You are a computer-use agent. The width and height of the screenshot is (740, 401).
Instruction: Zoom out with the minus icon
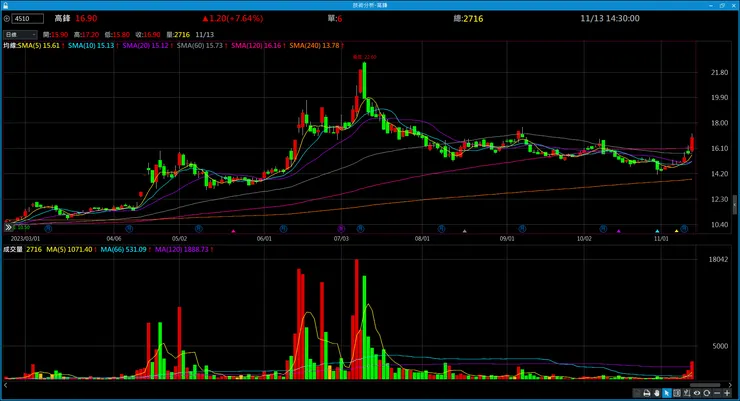coord(717,393)
